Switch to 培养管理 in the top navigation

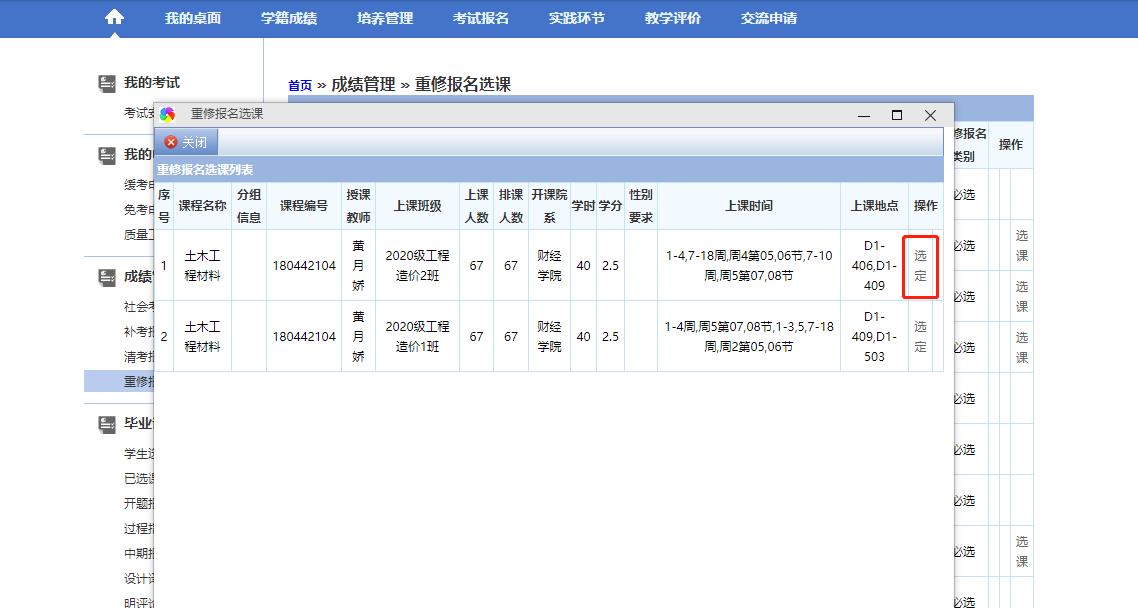pyautogui.click(x=385, y=18)
